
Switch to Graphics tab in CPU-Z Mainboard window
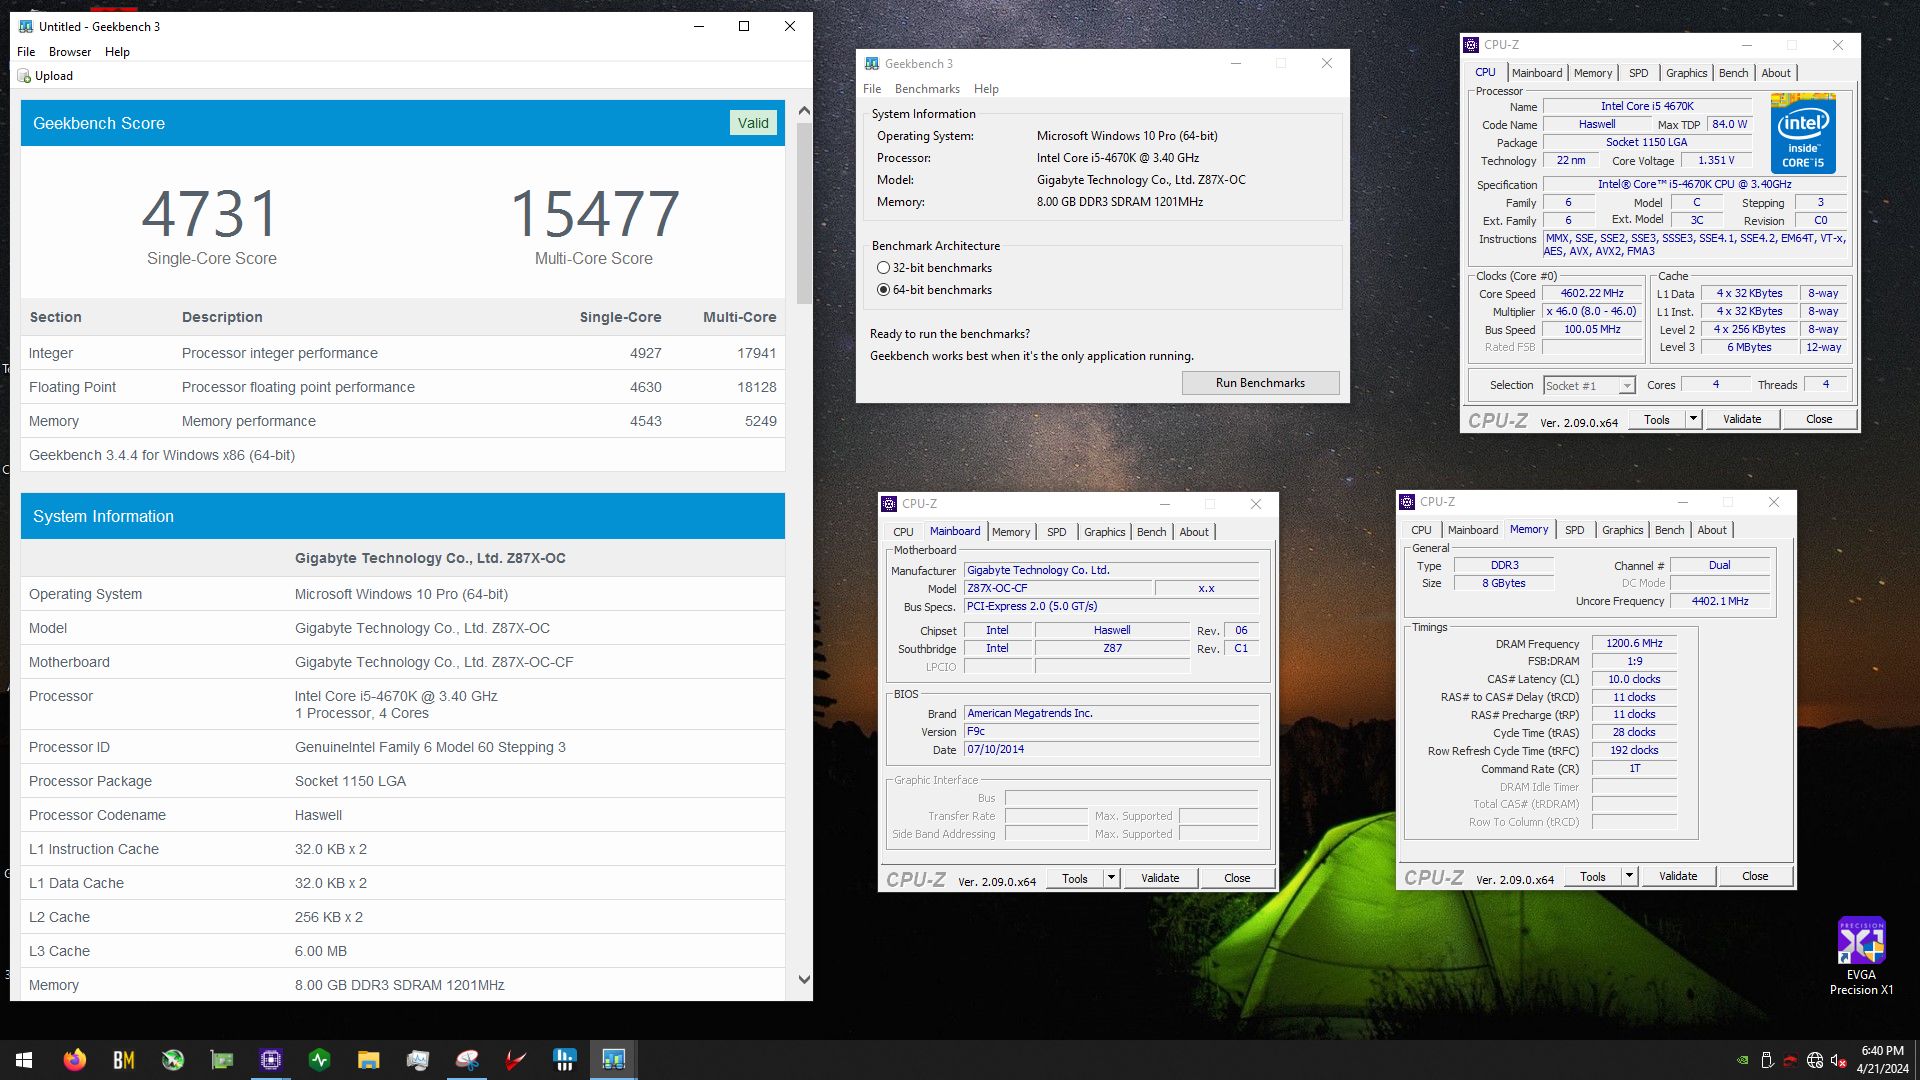[x=1104, y=532]
